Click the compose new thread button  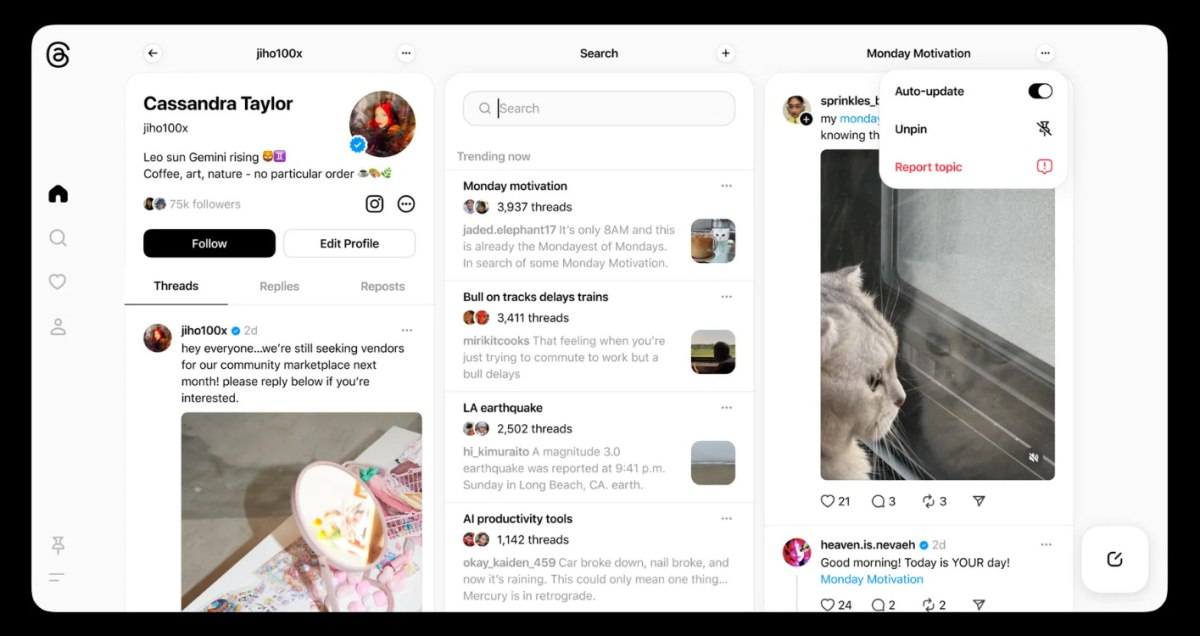[x=1115, y=559]
